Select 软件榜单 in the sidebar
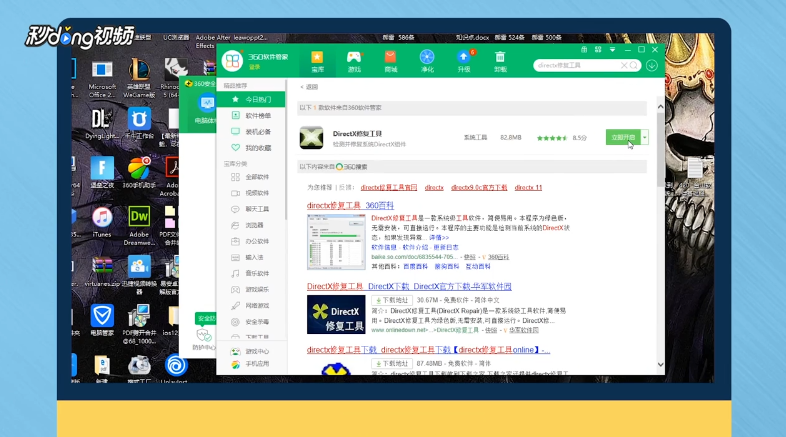Image resolution: width=786 pixels, height=437 pixels. click(x=251, y=116)
